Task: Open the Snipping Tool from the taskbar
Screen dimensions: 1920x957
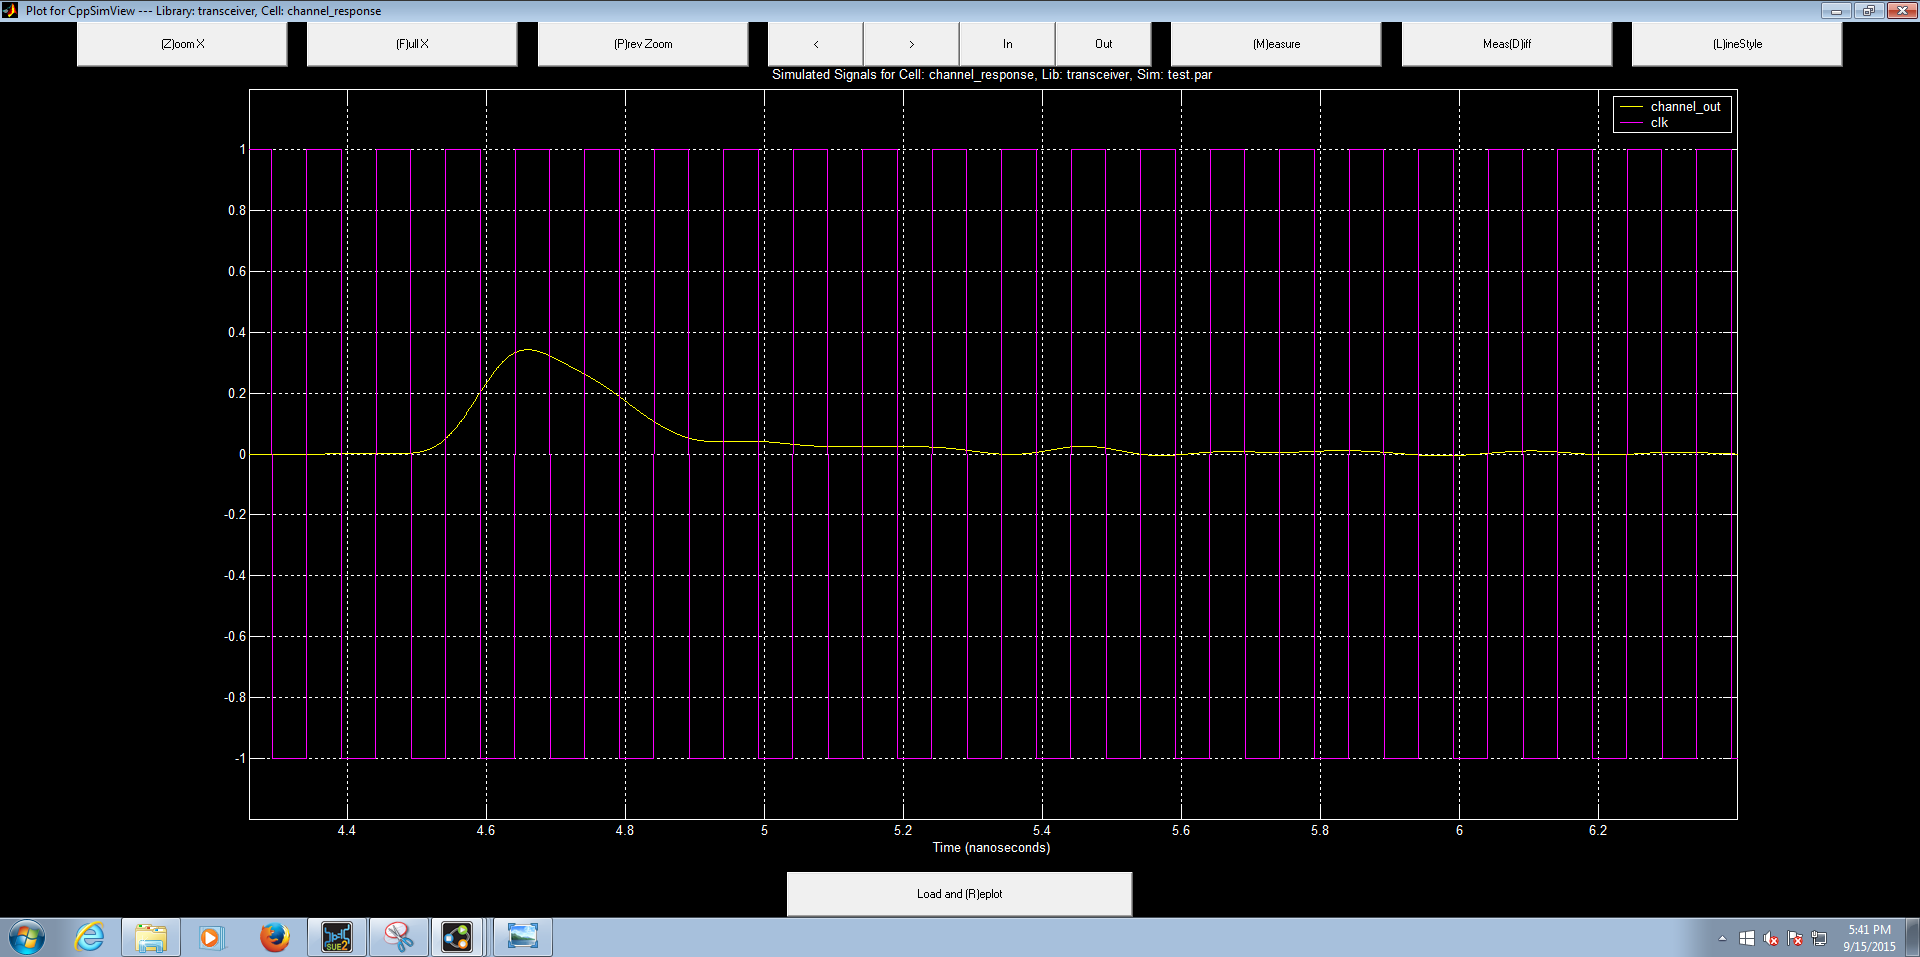Action: 398,937
